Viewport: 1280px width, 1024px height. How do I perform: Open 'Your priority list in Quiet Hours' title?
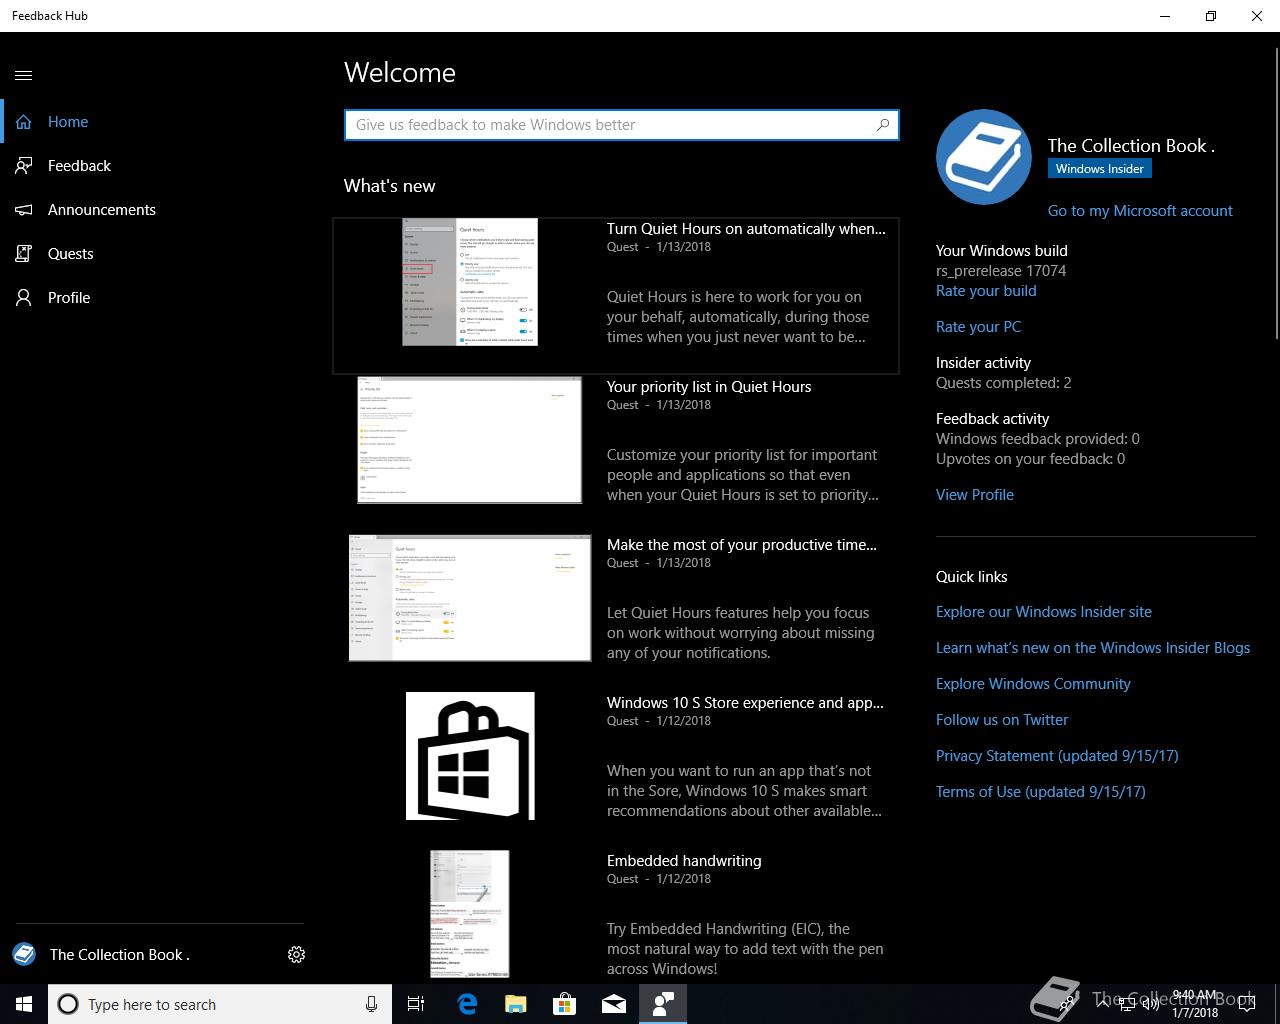709,387
